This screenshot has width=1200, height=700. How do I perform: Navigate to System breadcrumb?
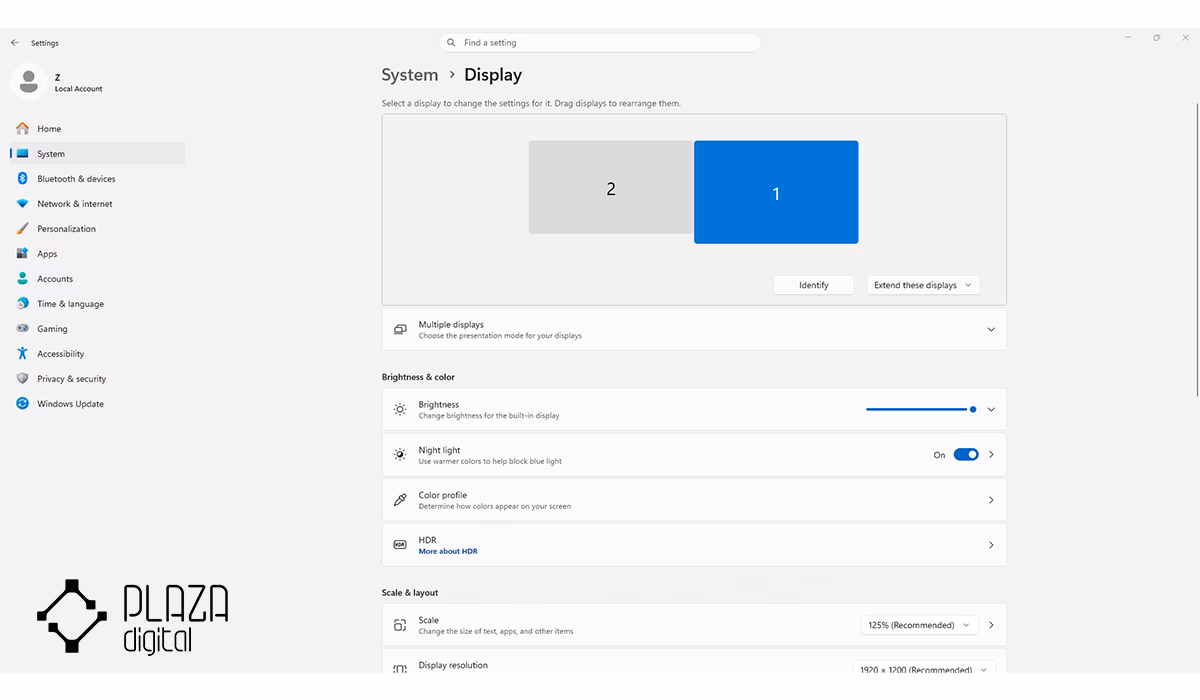pos(410,75)
